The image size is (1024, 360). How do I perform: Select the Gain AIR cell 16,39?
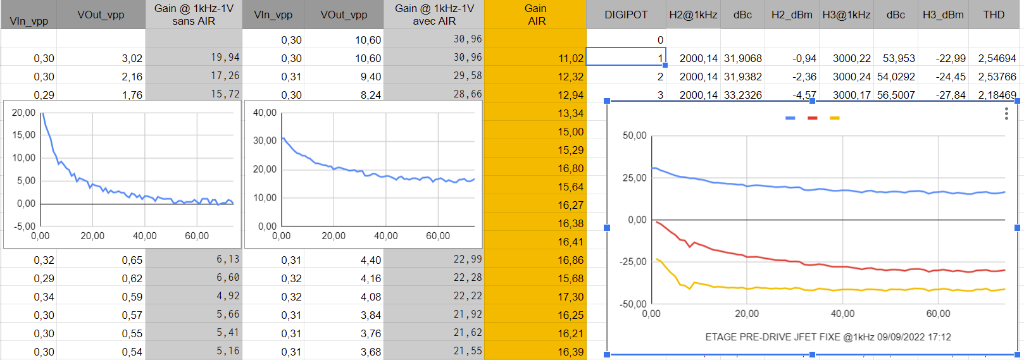point(536,352)
